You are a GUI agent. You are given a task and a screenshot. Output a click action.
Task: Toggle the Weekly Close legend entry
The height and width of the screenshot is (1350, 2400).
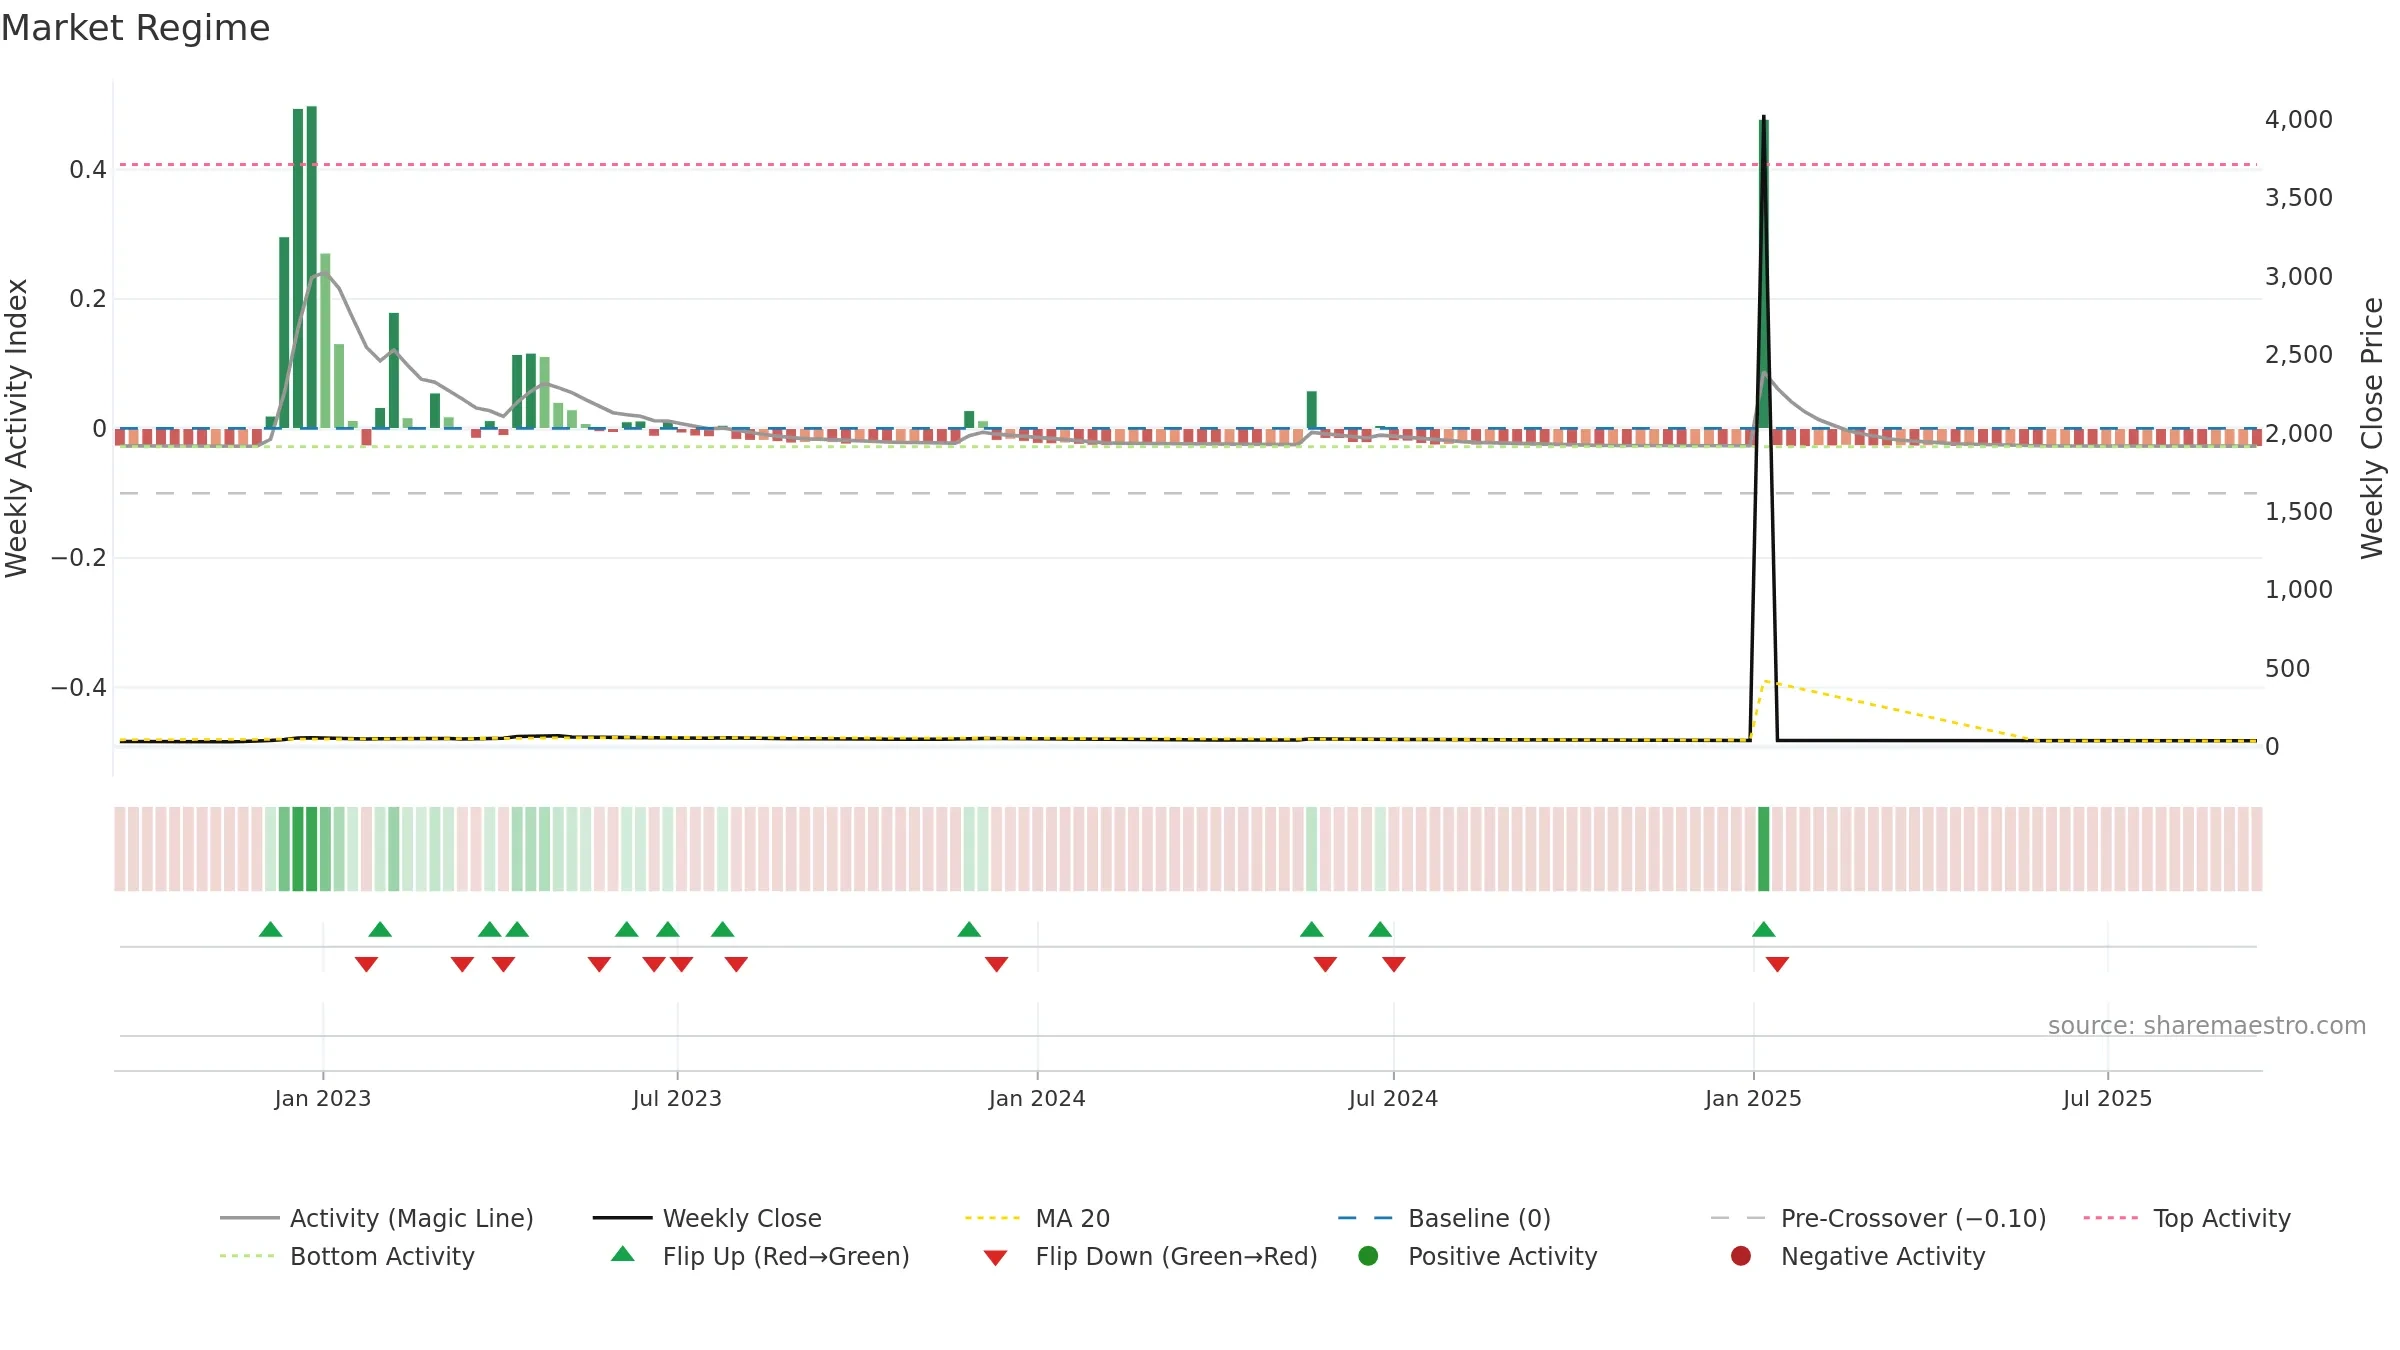707,1218
